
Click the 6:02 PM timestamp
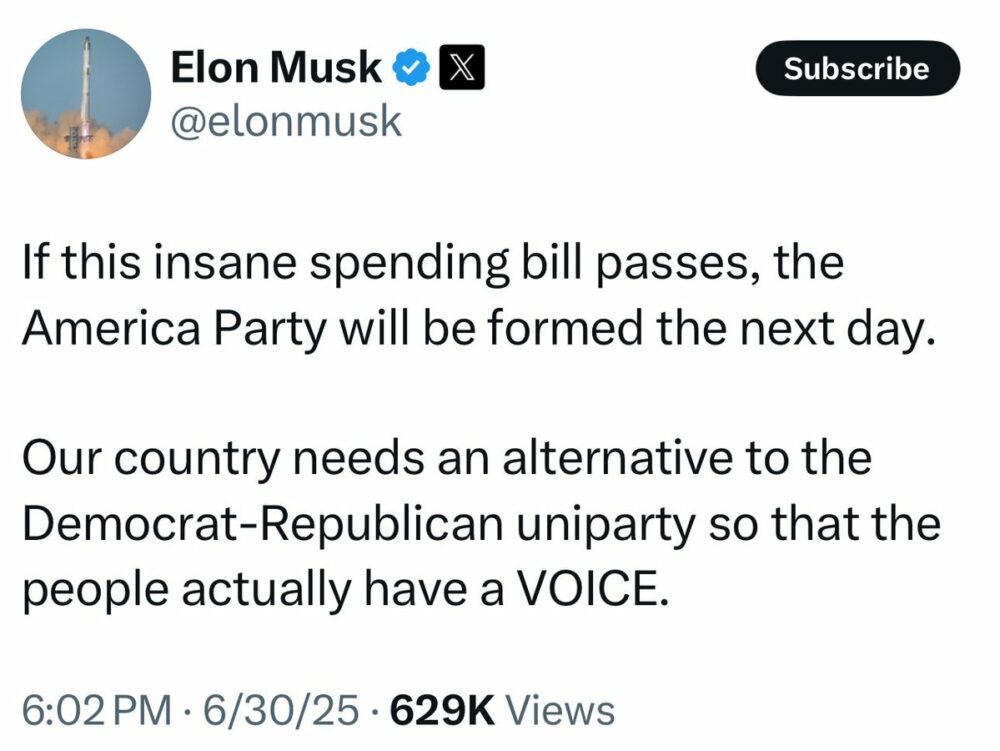pyautogui.click(x=97, y=711)
